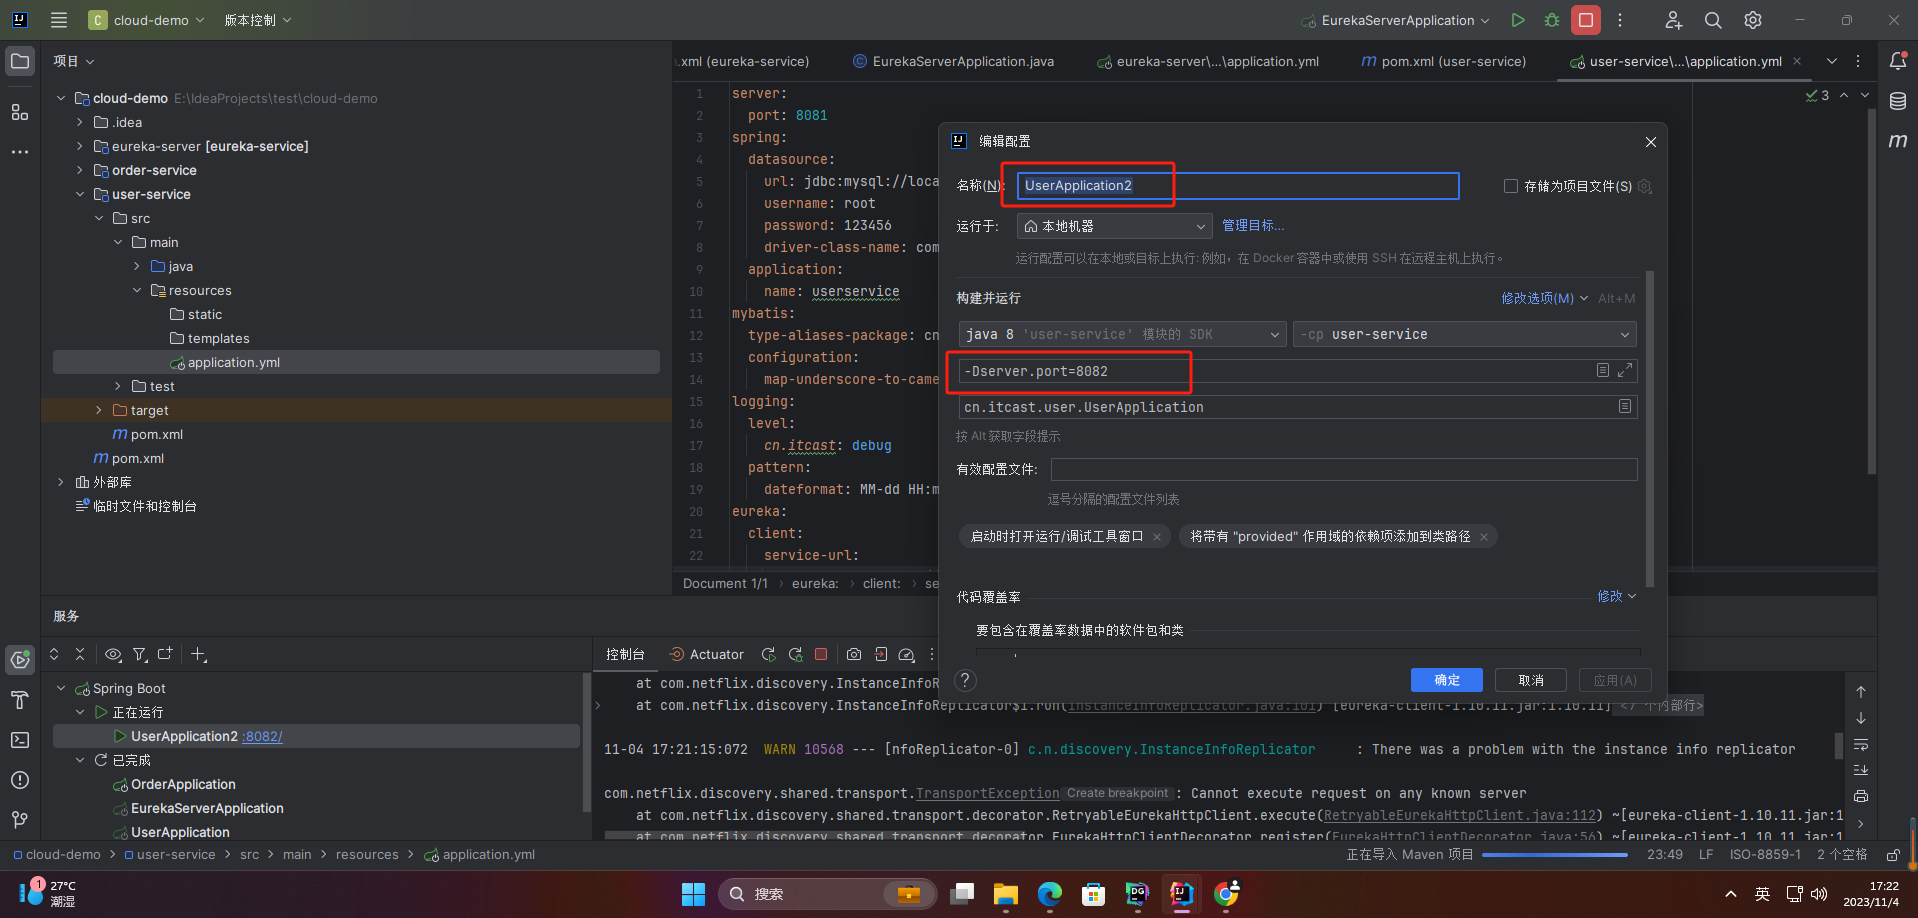Remove the 'provided scope dependencies' option tag
The image size is (1918, 918).
pyautogui.click(x=1484, y=537)
